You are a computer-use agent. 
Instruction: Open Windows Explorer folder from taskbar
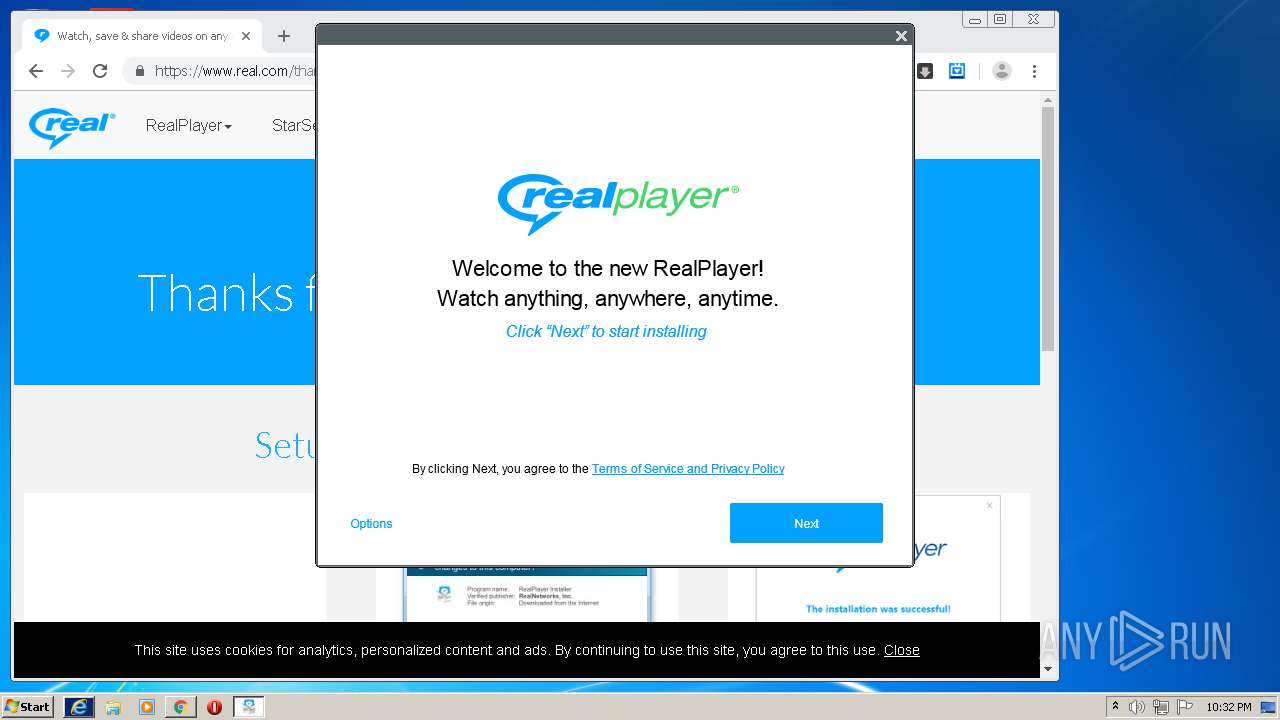113,707
